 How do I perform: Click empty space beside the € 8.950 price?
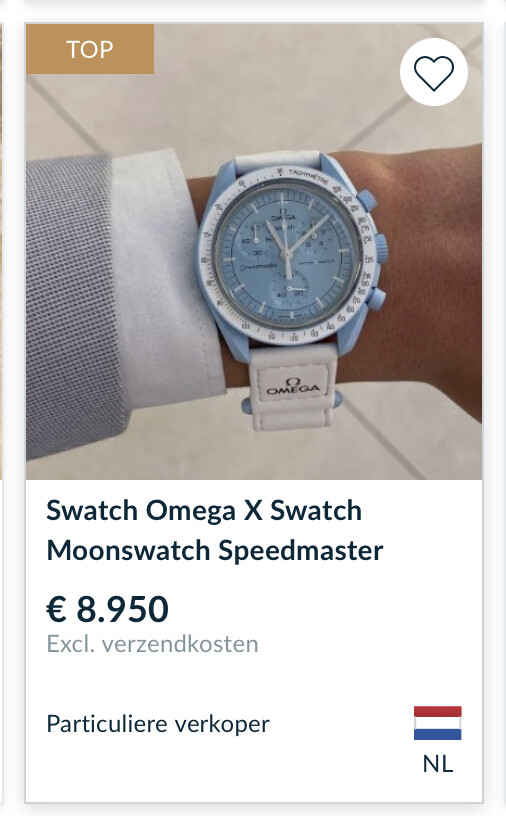[323, 609]
